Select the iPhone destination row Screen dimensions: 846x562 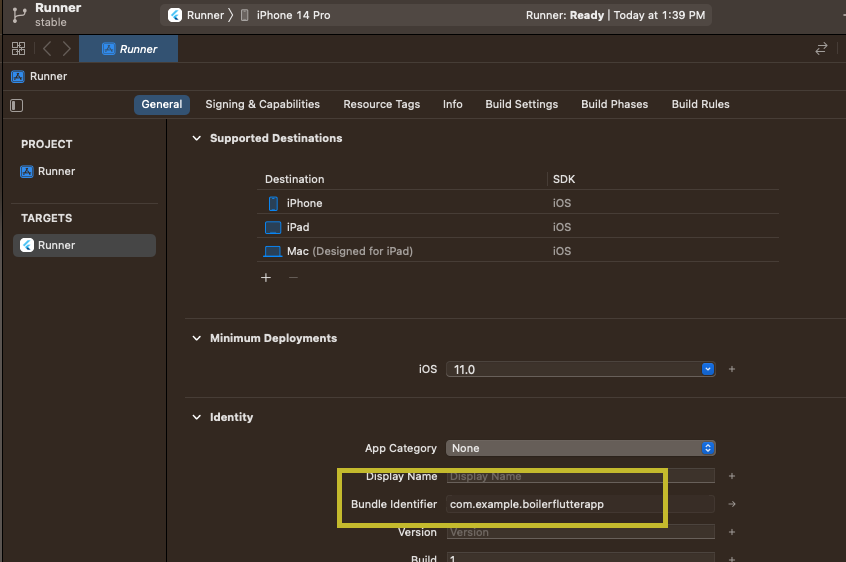[518, 203]
